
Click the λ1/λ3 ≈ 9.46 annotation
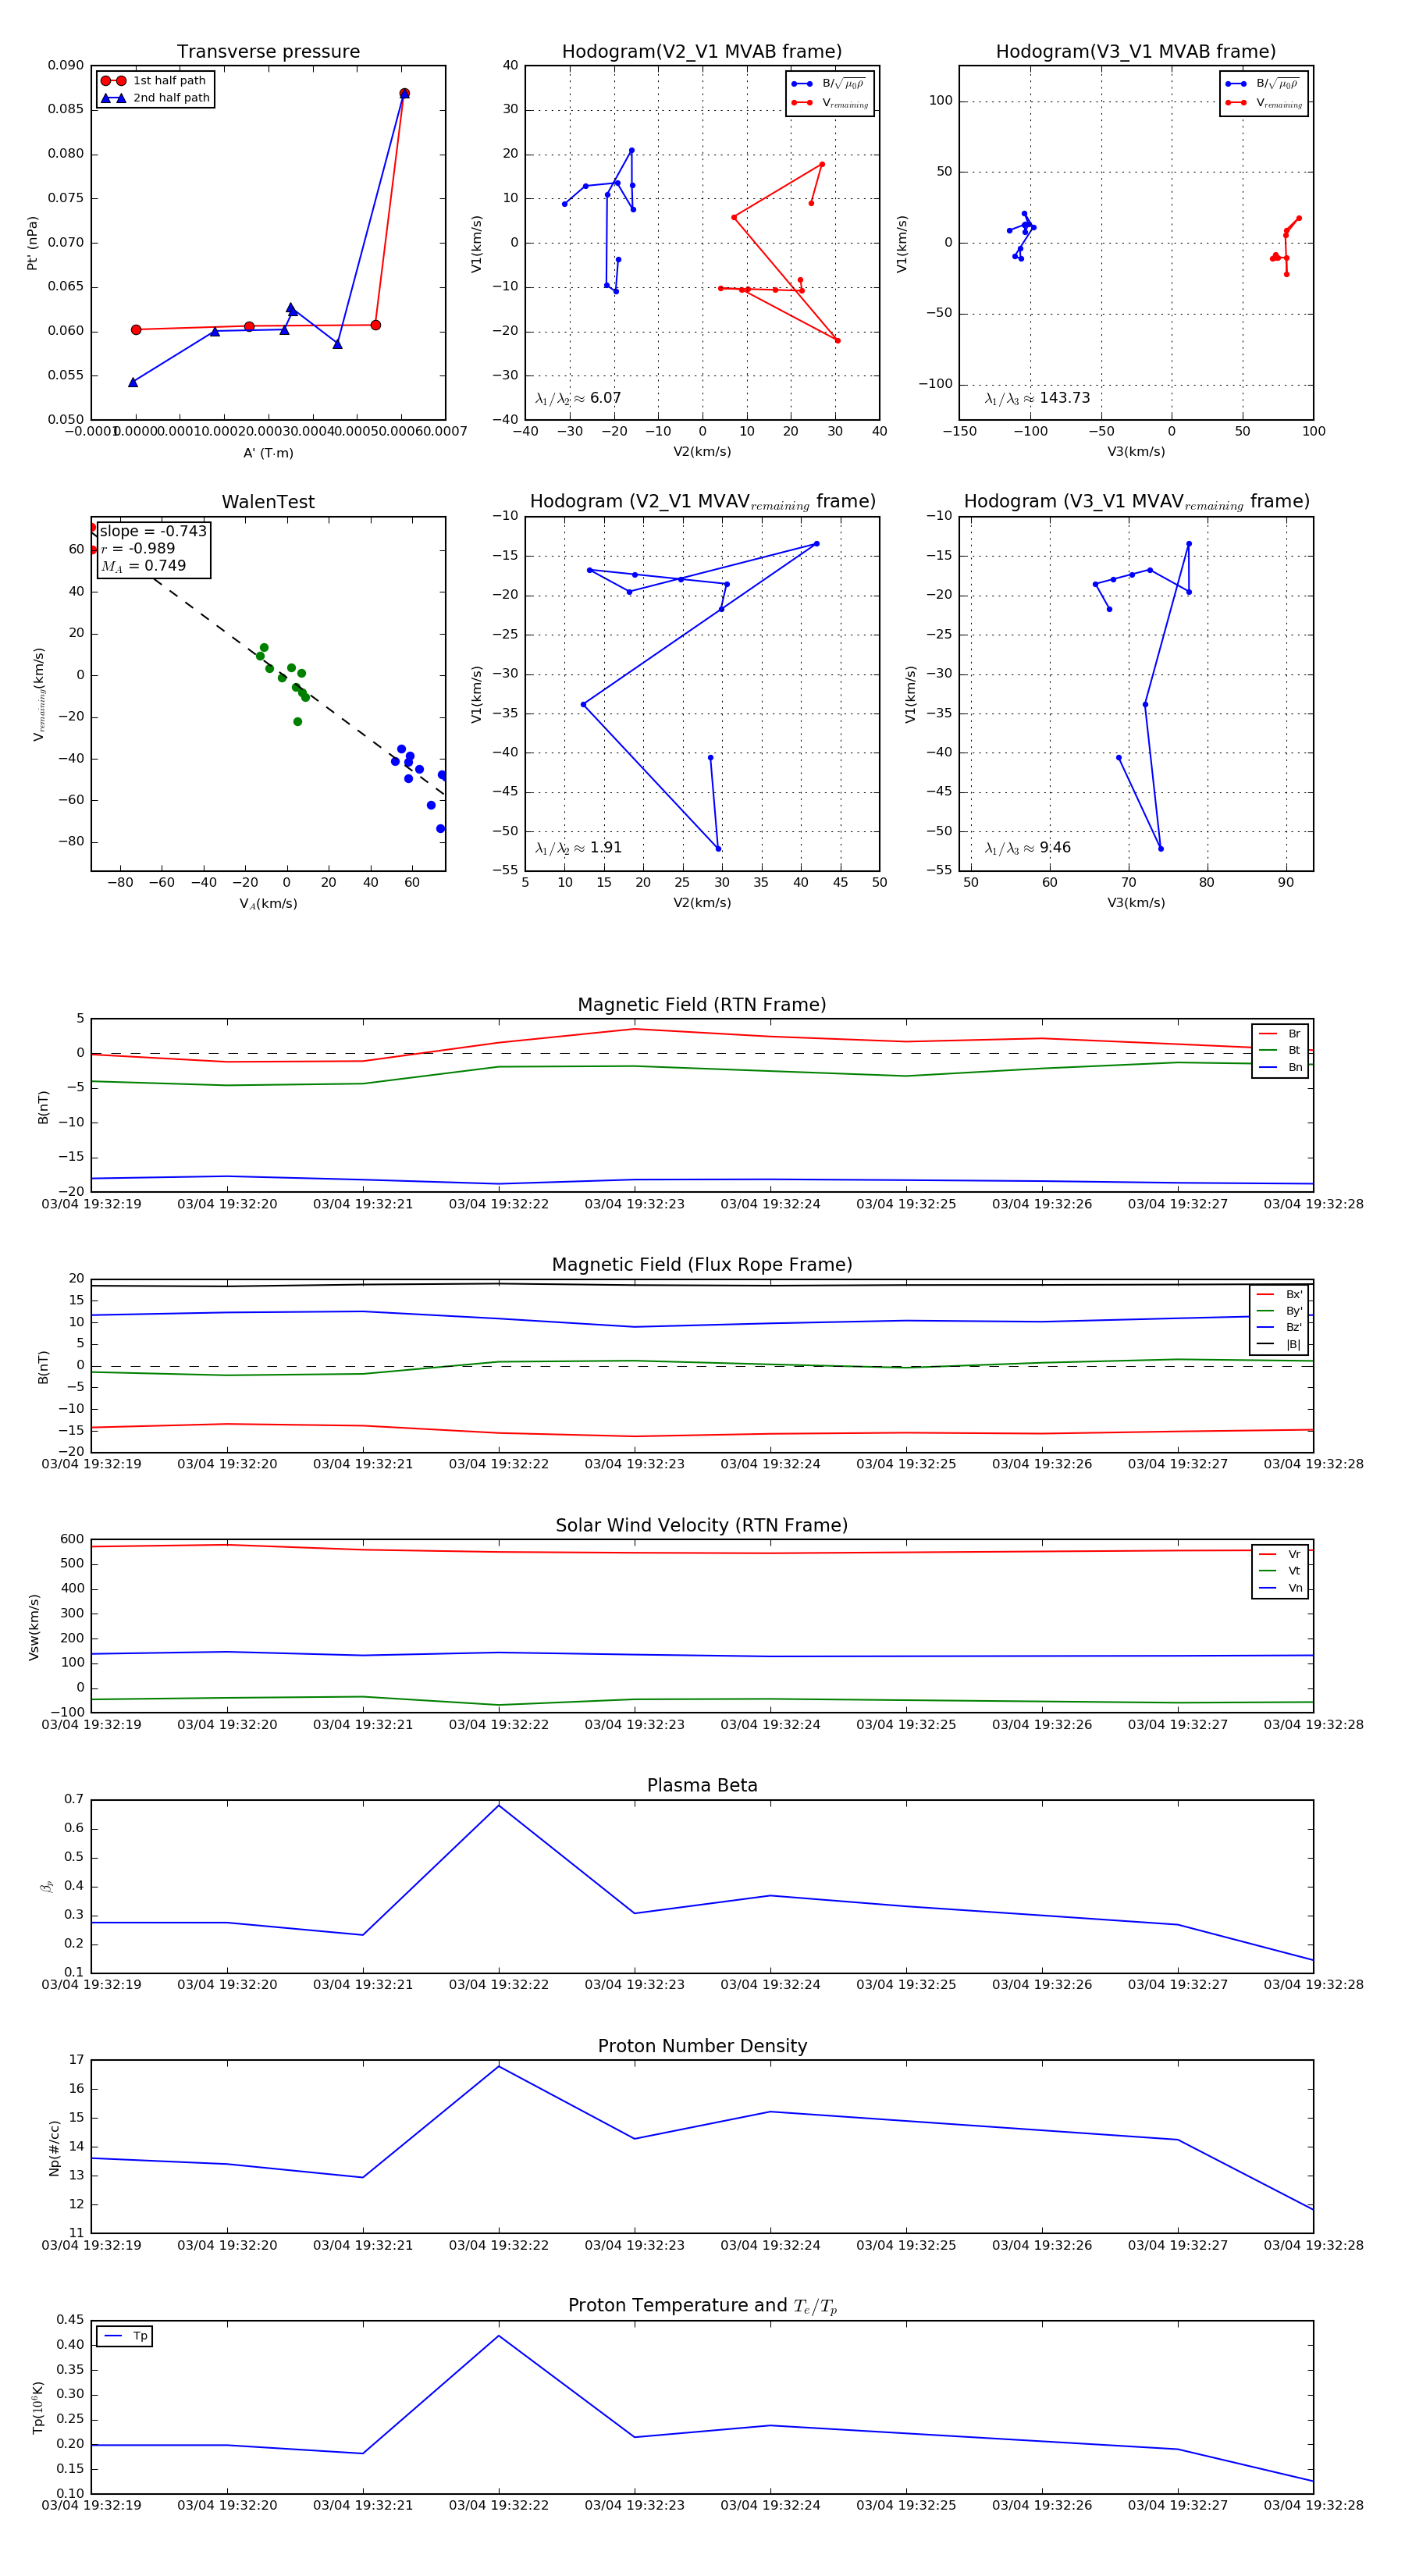1027,848
